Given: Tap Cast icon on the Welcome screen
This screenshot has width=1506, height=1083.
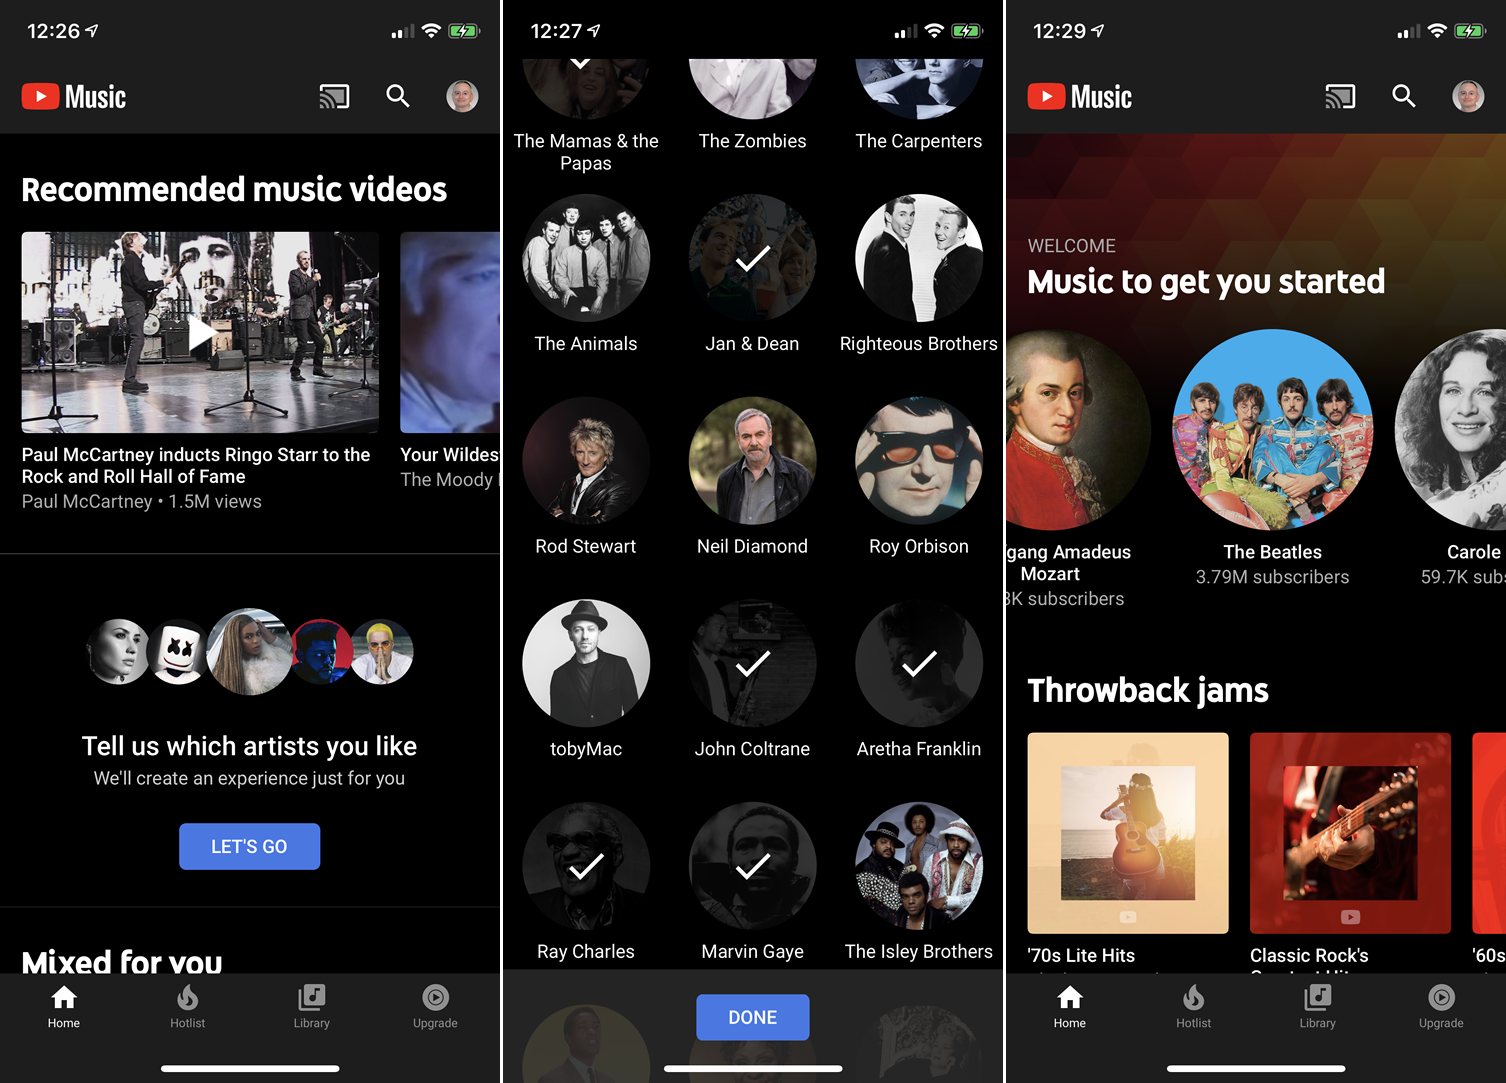Looking at the screenshot, I should click(x=1340, y=97).
